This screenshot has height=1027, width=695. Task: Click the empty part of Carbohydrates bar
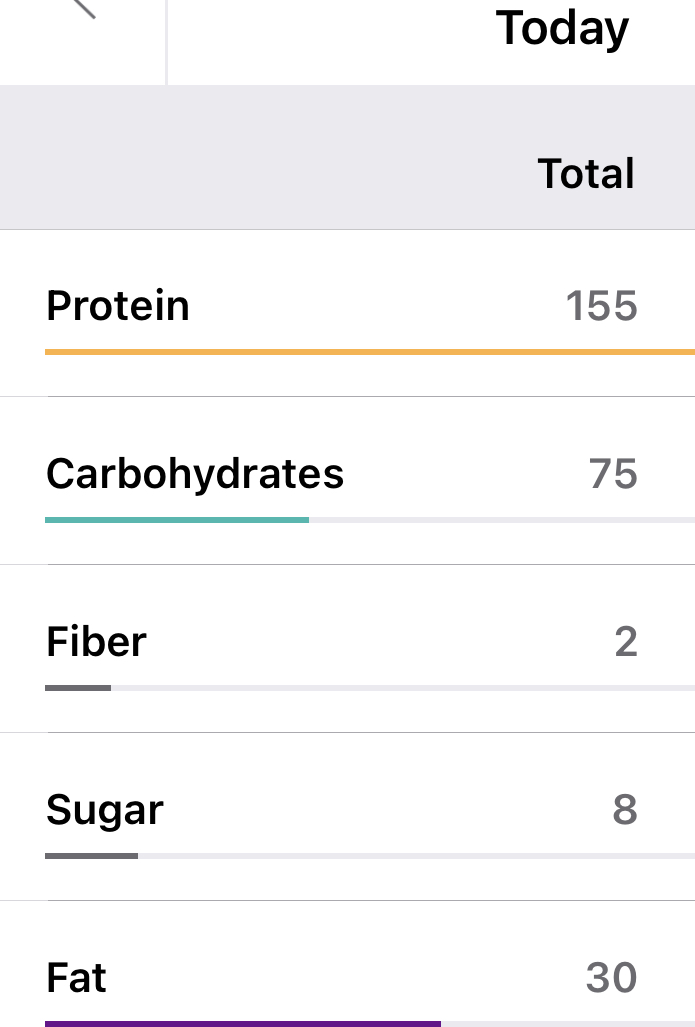(x=502, y=520)
